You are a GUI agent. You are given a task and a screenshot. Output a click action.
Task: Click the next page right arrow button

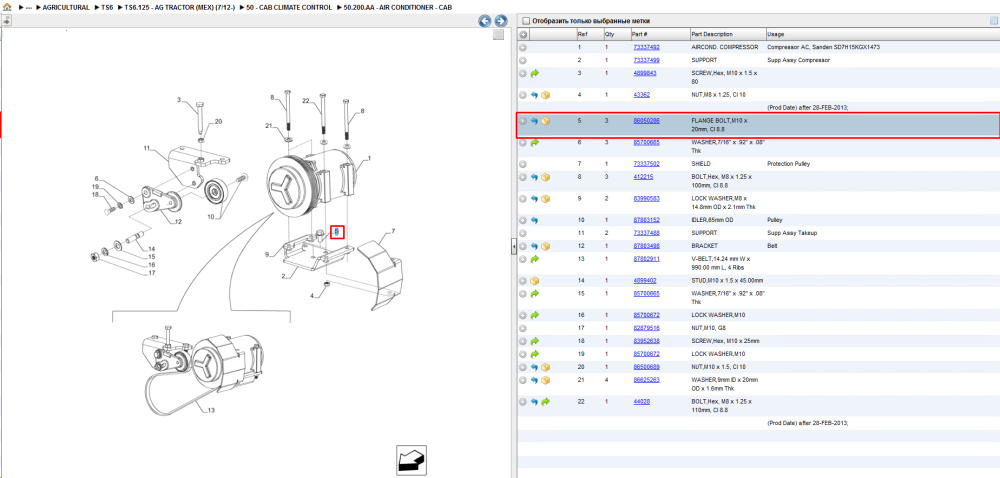click(x=501, y=21)
